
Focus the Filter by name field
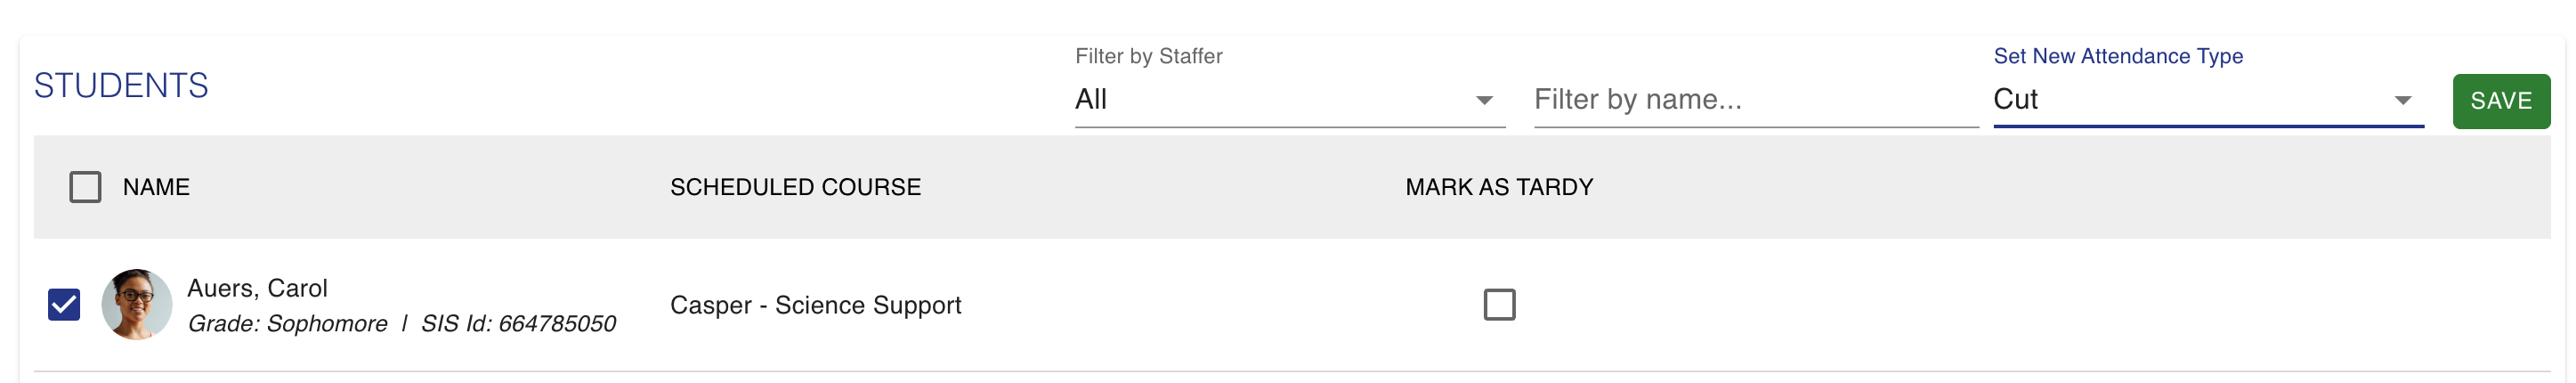pos(1756,100)
